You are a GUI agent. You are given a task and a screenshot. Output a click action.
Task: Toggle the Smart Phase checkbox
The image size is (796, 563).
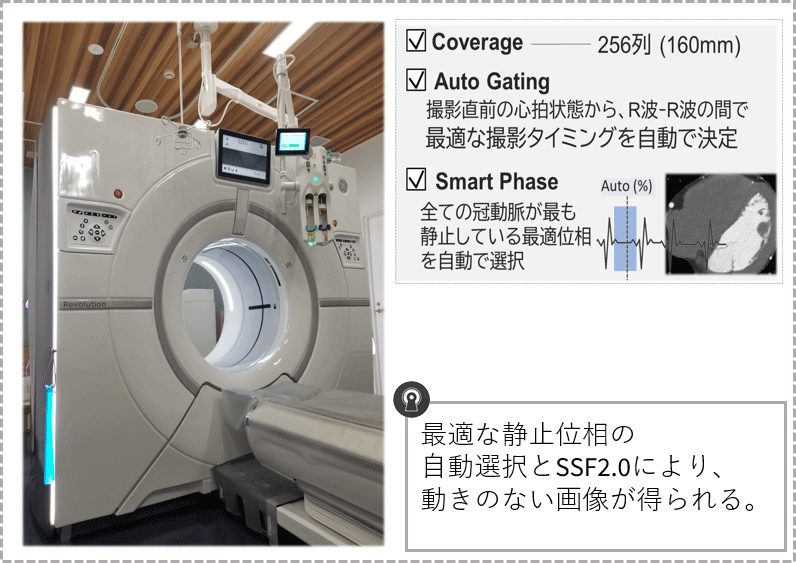pos(417,181)
